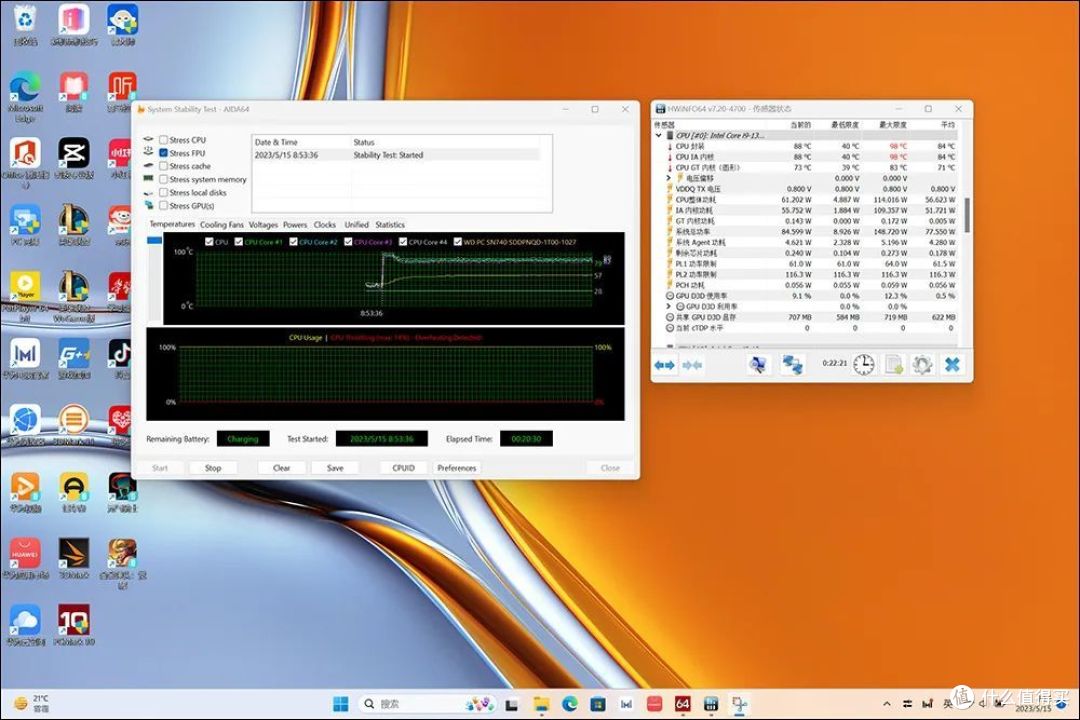Enable Stress GPU(s) checkbox
1080x720 pixels.
[x=164, y=205]
